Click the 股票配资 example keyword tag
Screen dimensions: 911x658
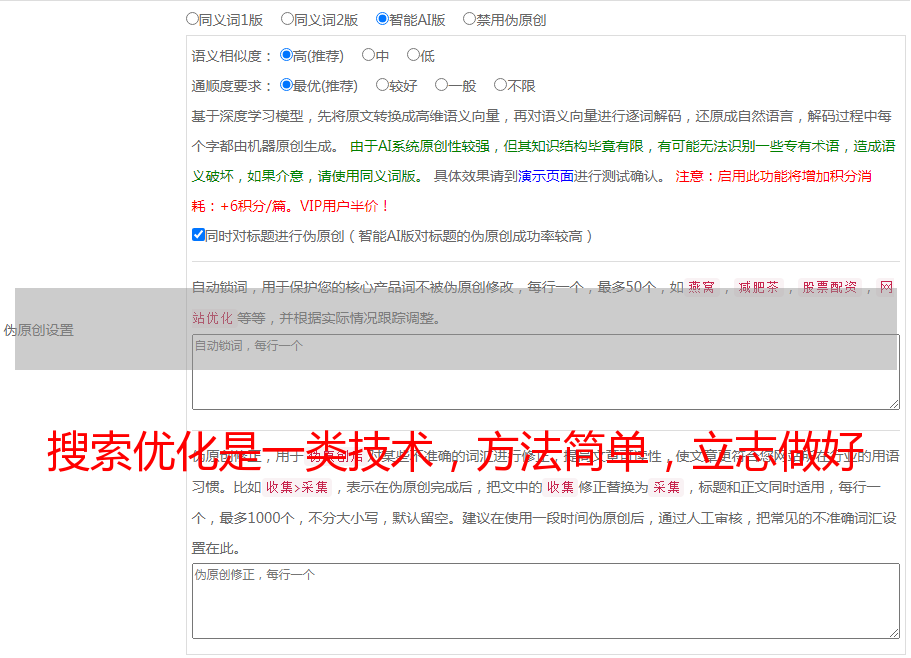click(x=829, y=288)
